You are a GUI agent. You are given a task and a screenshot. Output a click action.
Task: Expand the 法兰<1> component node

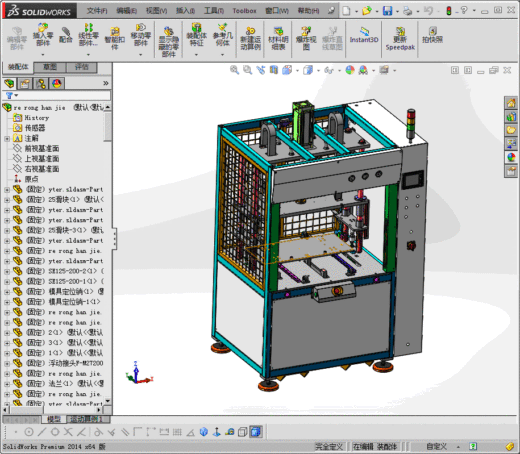(7, 384)
